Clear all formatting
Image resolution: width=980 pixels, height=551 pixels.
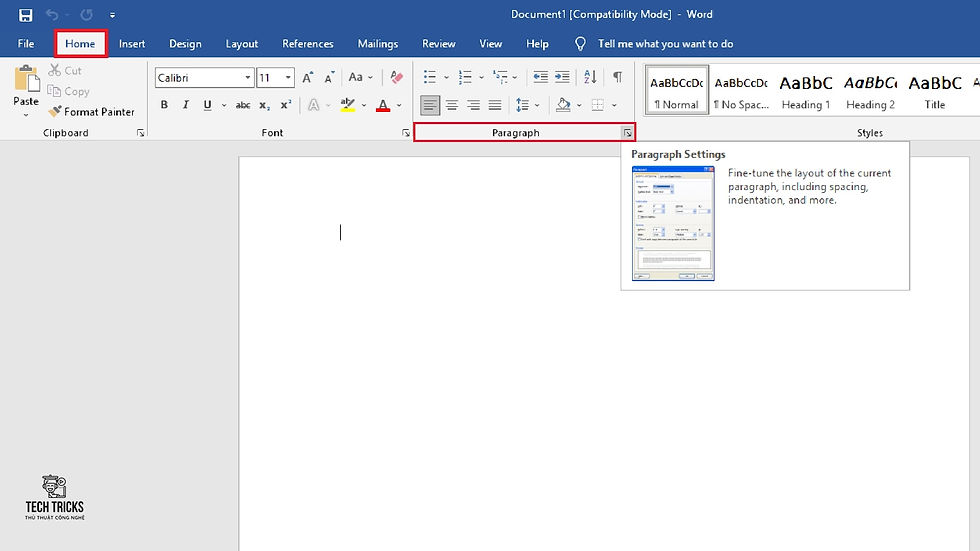point(396,77)
